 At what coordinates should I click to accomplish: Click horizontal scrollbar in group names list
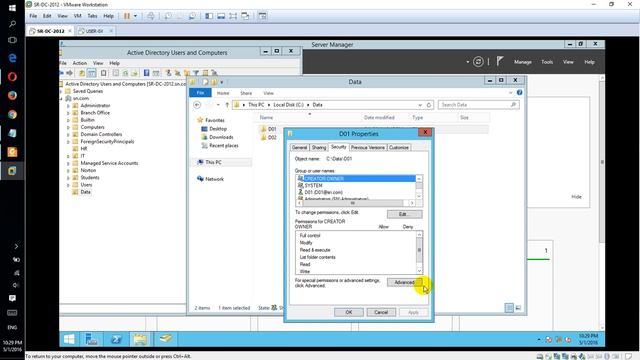(x=353, y=203)
